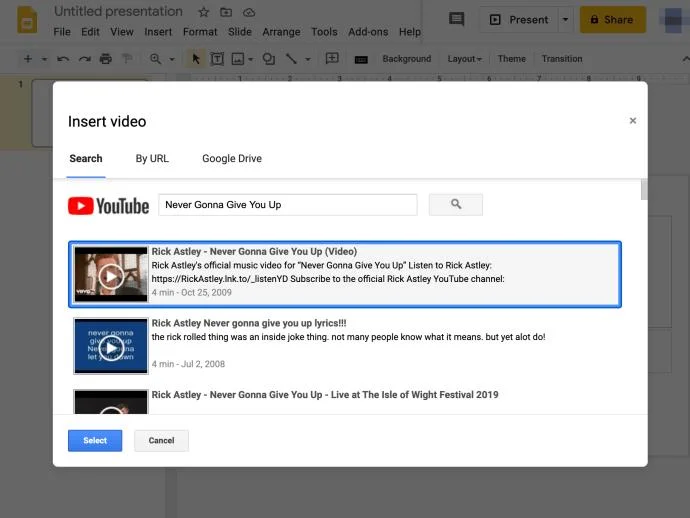Screen dimensions: 690x518
Task: Click the print icon
Action: click(106, 59)
